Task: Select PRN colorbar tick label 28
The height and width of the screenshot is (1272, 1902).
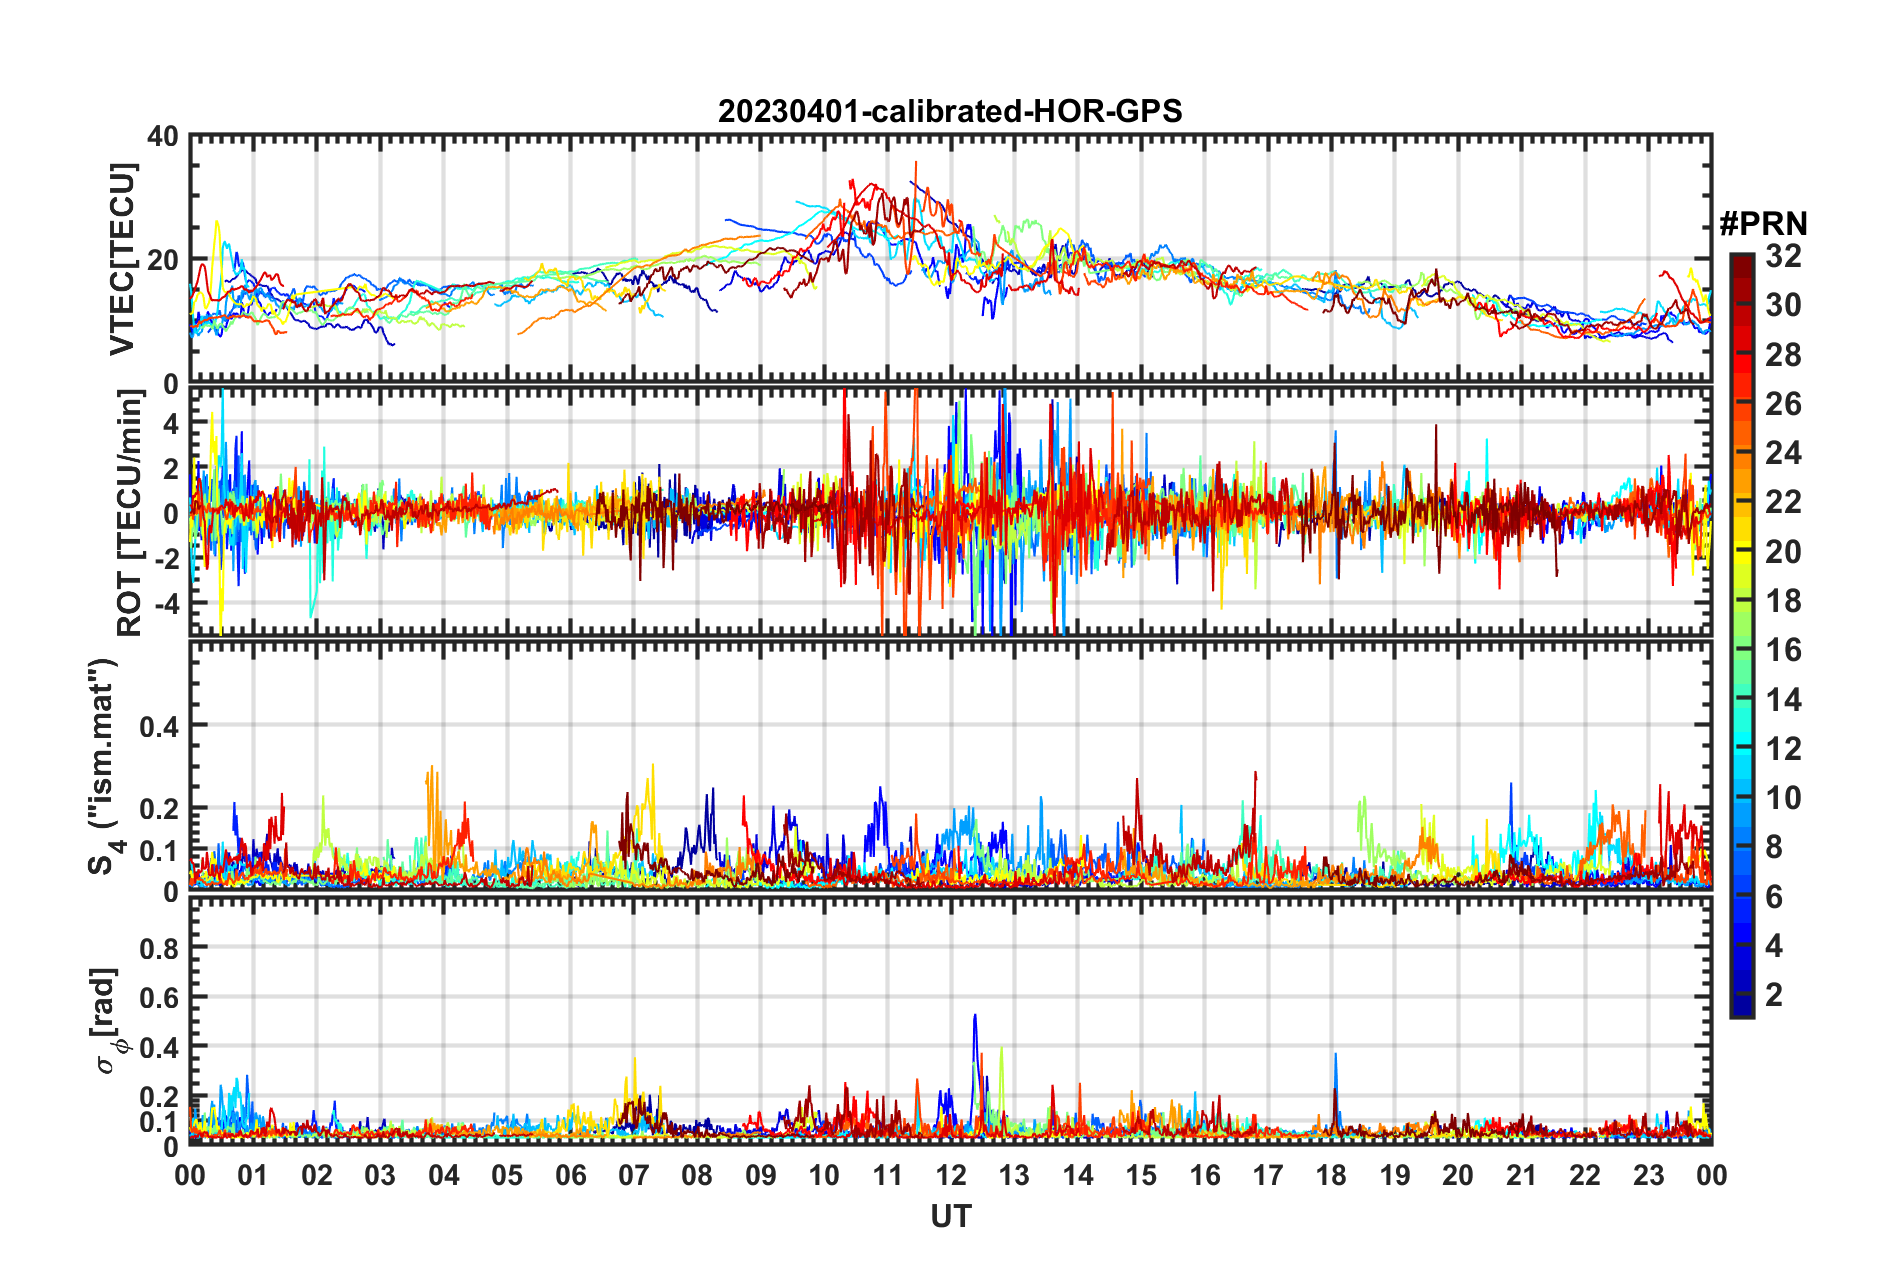Action: click(1783, 354)
